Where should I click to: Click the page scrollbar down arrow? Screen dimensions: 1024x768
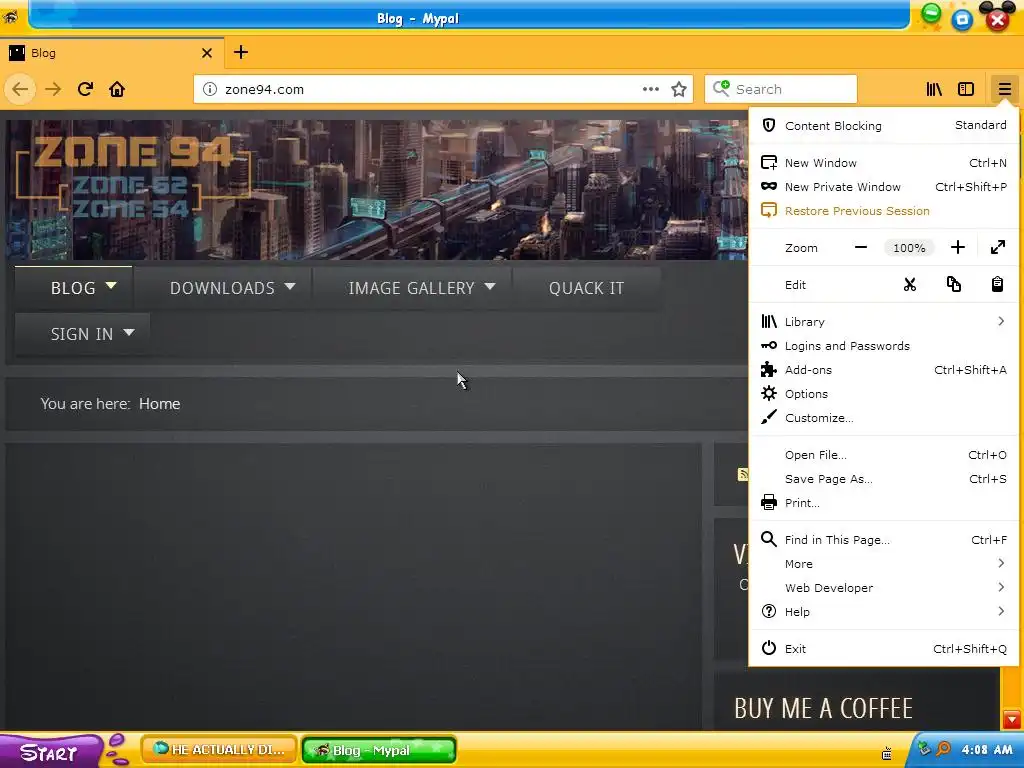point(1012,720)
